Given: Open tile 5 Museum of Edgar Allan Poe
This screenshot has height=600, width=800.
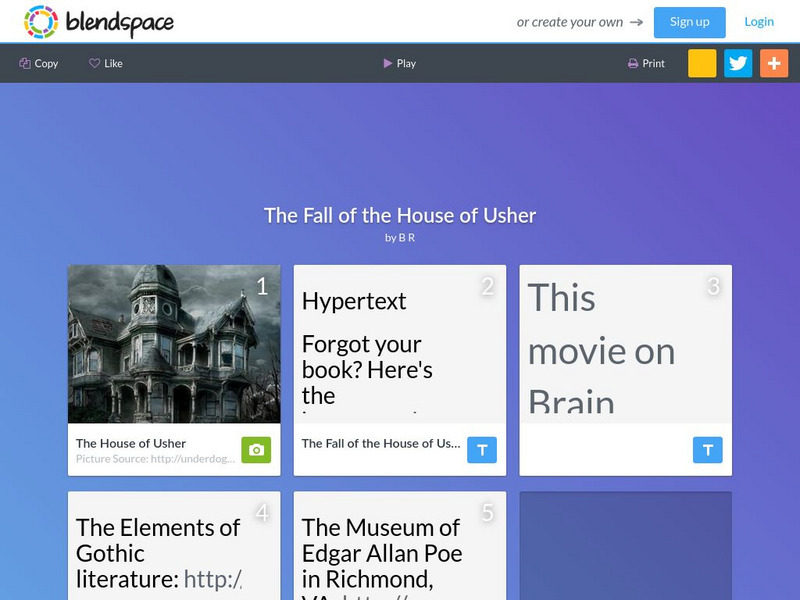Looking at the screenshot, I should click(400, 545).
